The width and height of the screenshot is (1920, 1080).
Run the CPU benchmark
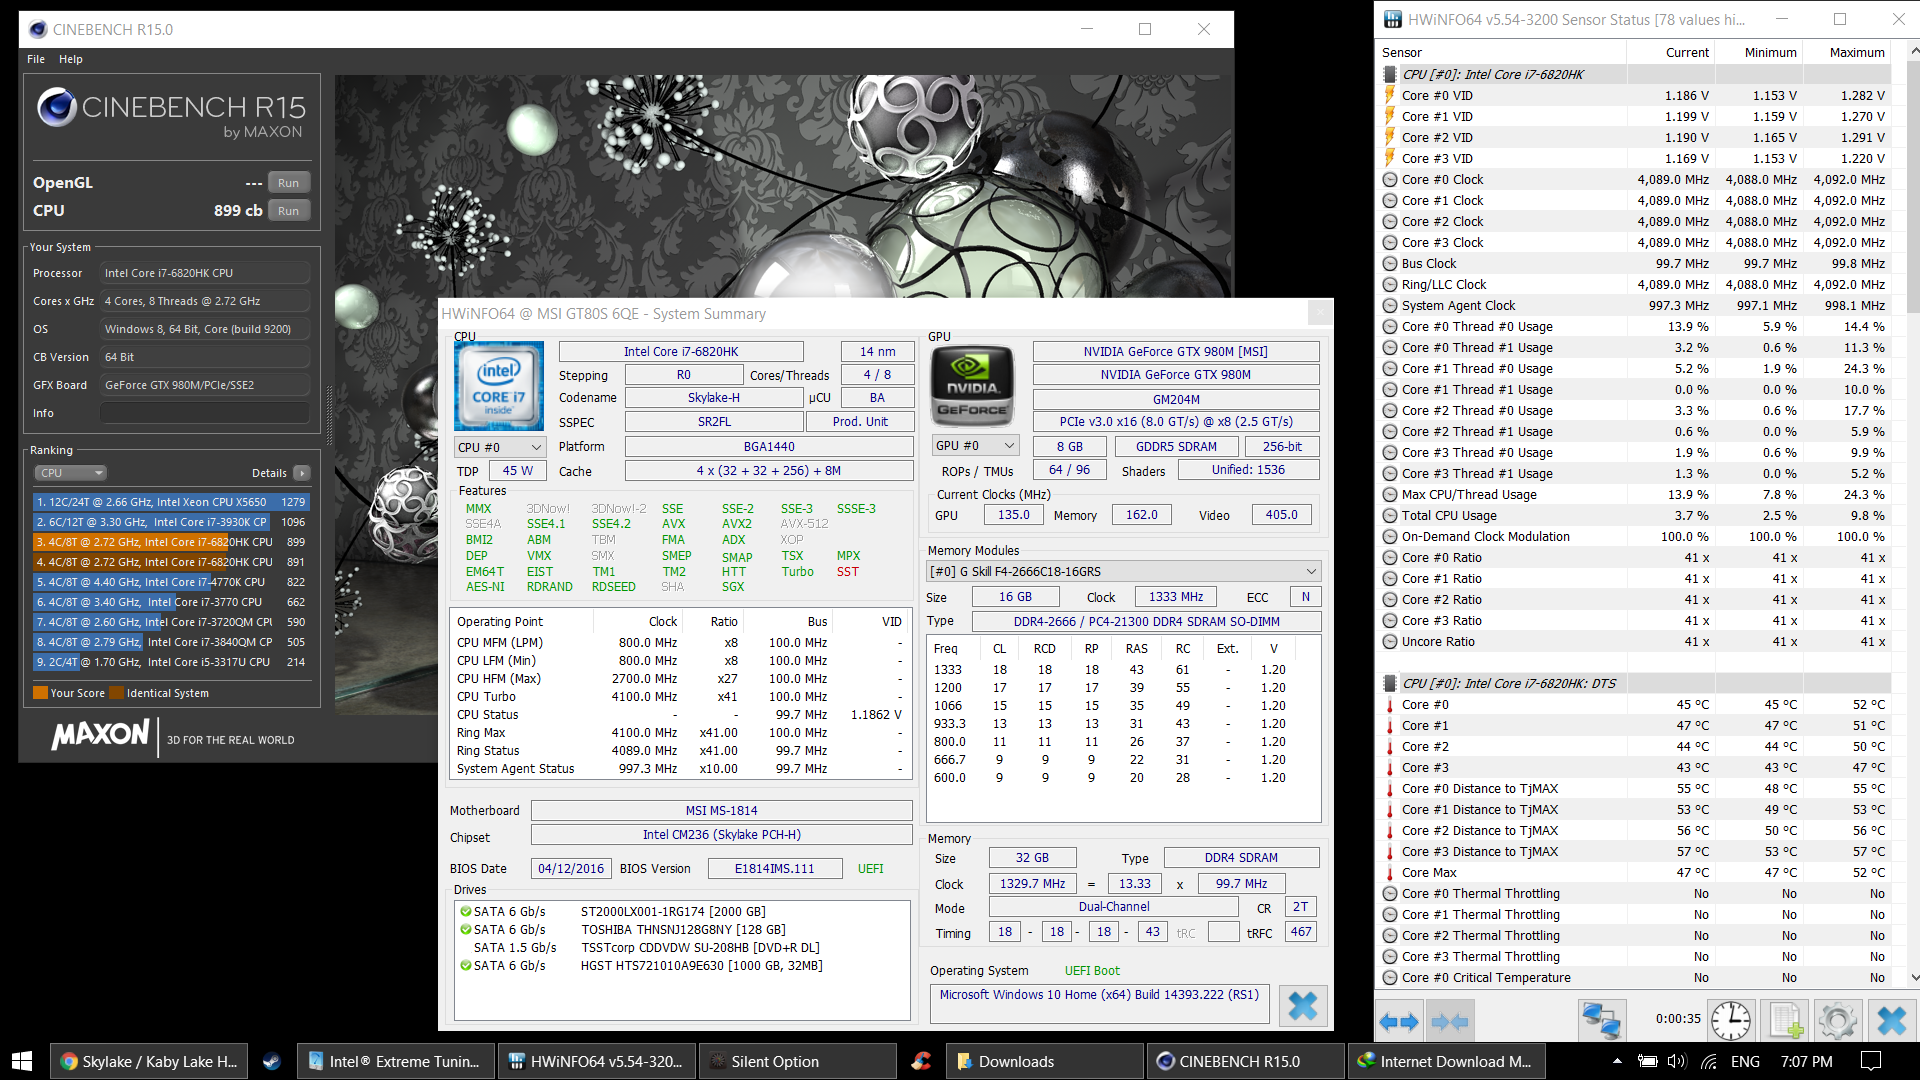[288, 211]
